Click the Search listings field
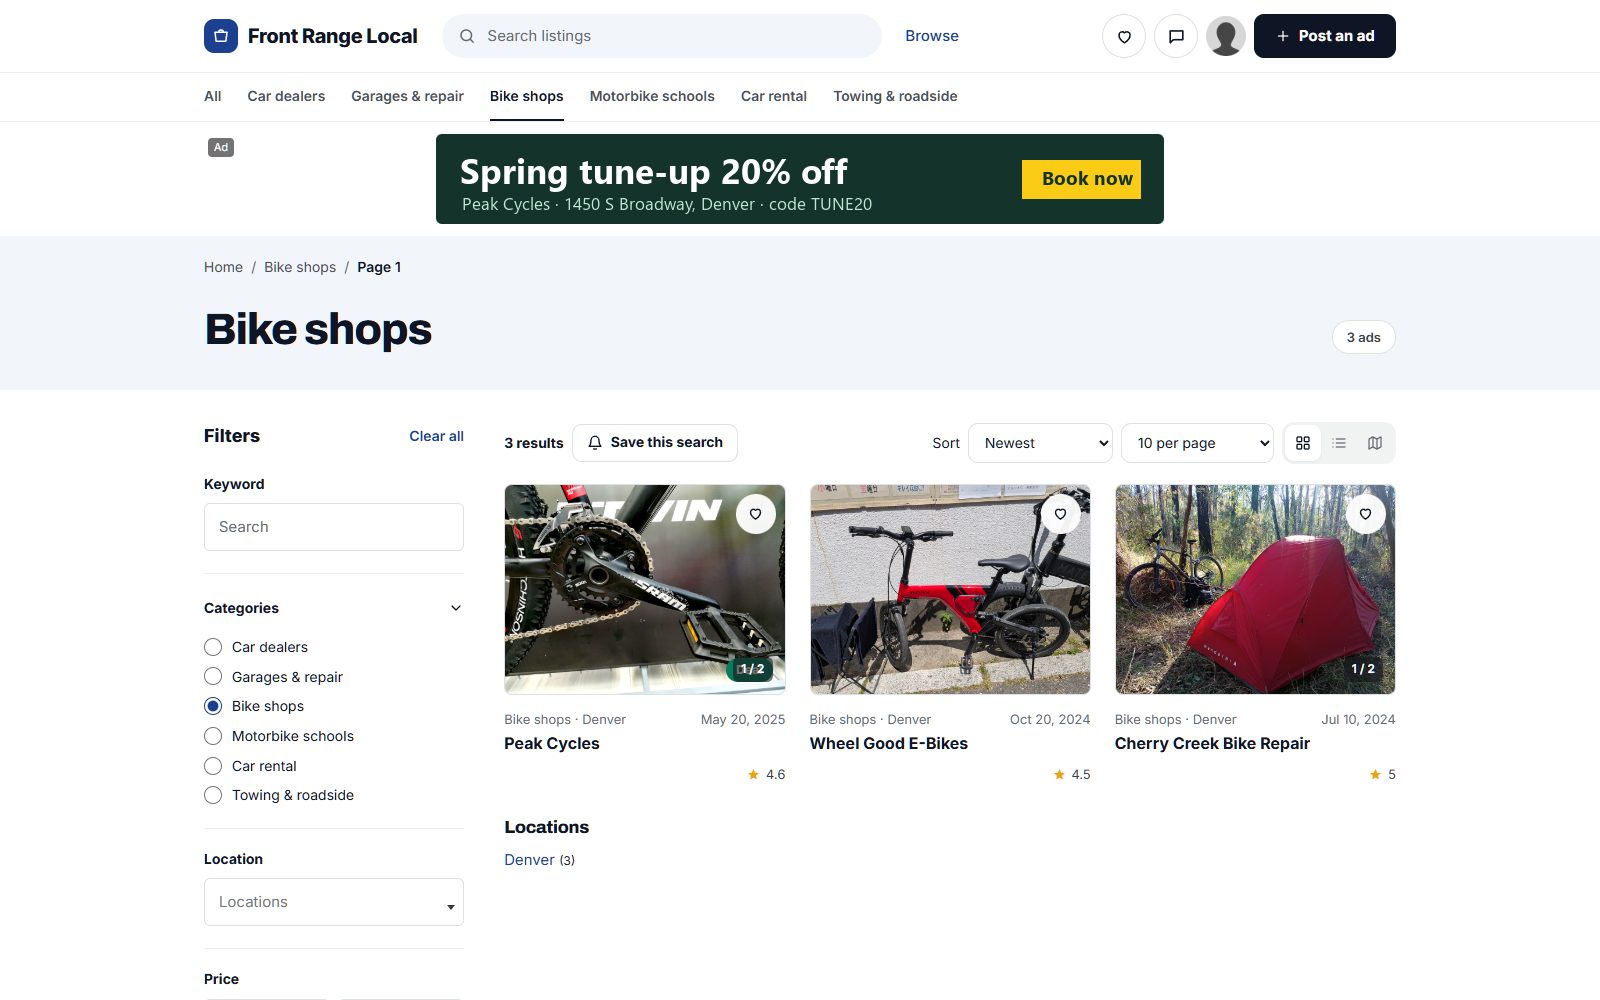1600x1000 pixels. point(662,36)
